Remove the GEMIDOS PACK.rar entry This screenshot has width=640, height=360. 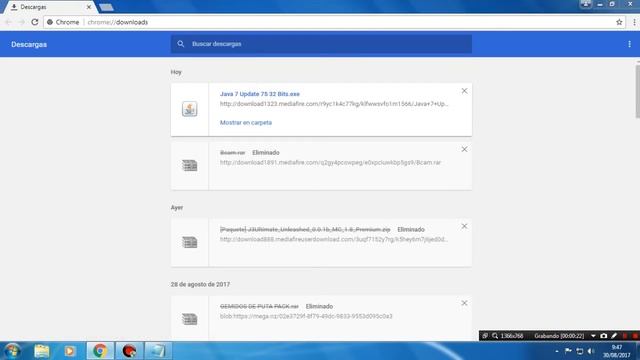click(x=464, y=303)
